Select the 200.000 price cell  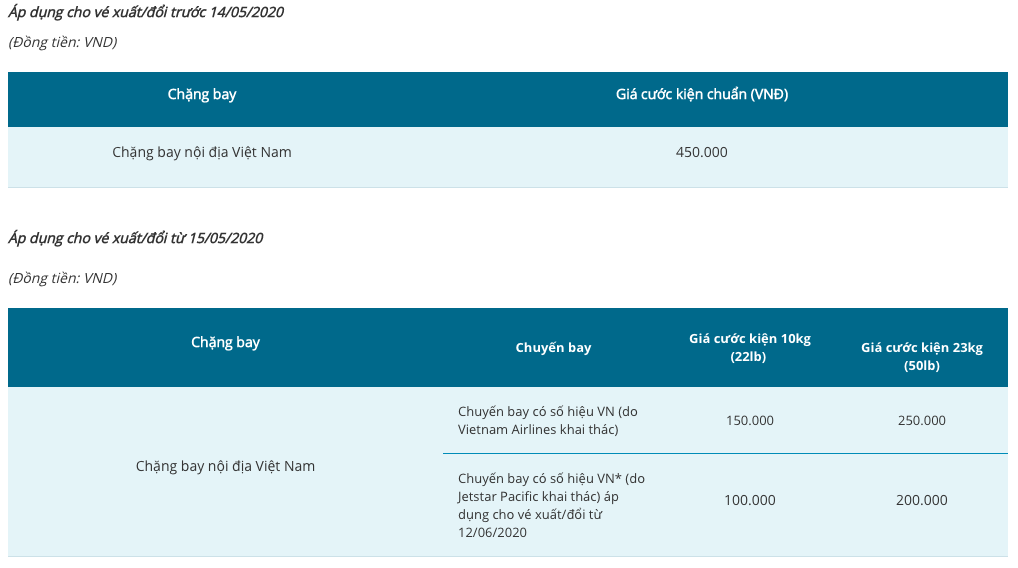[x=922, y=500]
